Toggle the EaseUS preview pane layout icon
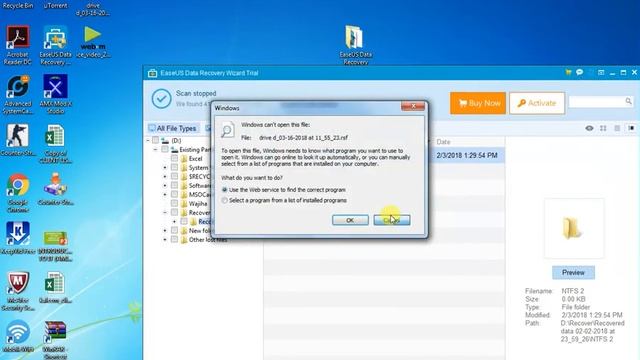This screenshot has height=360, width=640. pos(631,128)
